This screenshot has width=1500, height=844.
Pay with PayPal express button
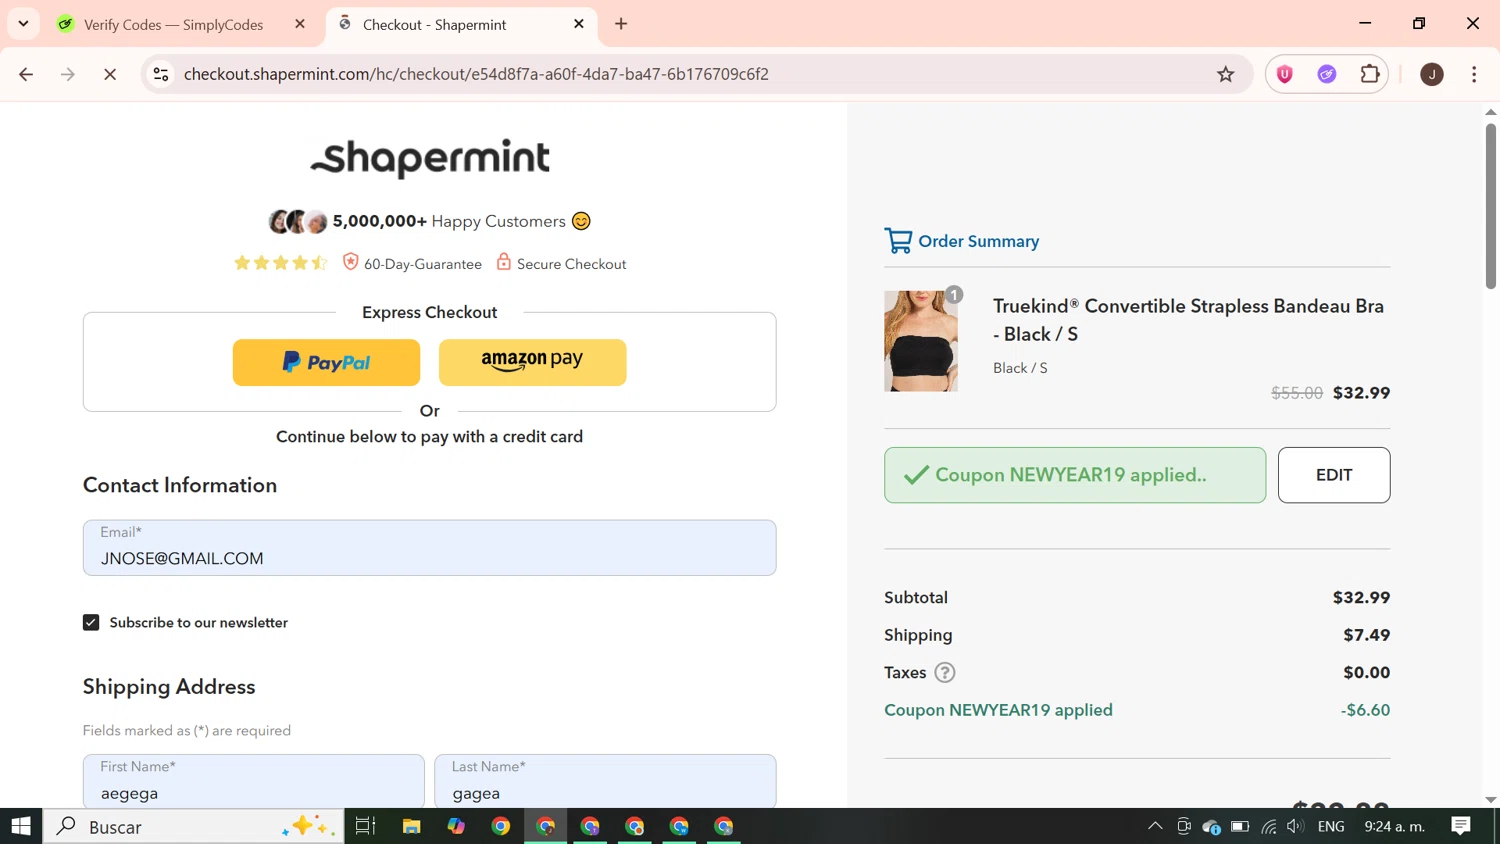[x=326, y=362]
